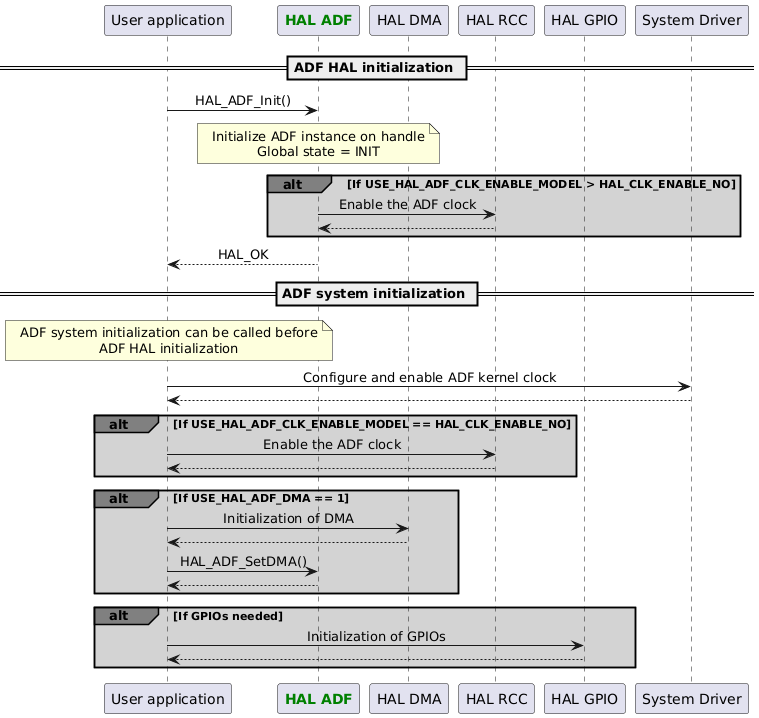759x718 pixels.
Task: Click the condition 'If USE_HAL_ADF_DMA == 1'
Action: click(x=260, y=499)
